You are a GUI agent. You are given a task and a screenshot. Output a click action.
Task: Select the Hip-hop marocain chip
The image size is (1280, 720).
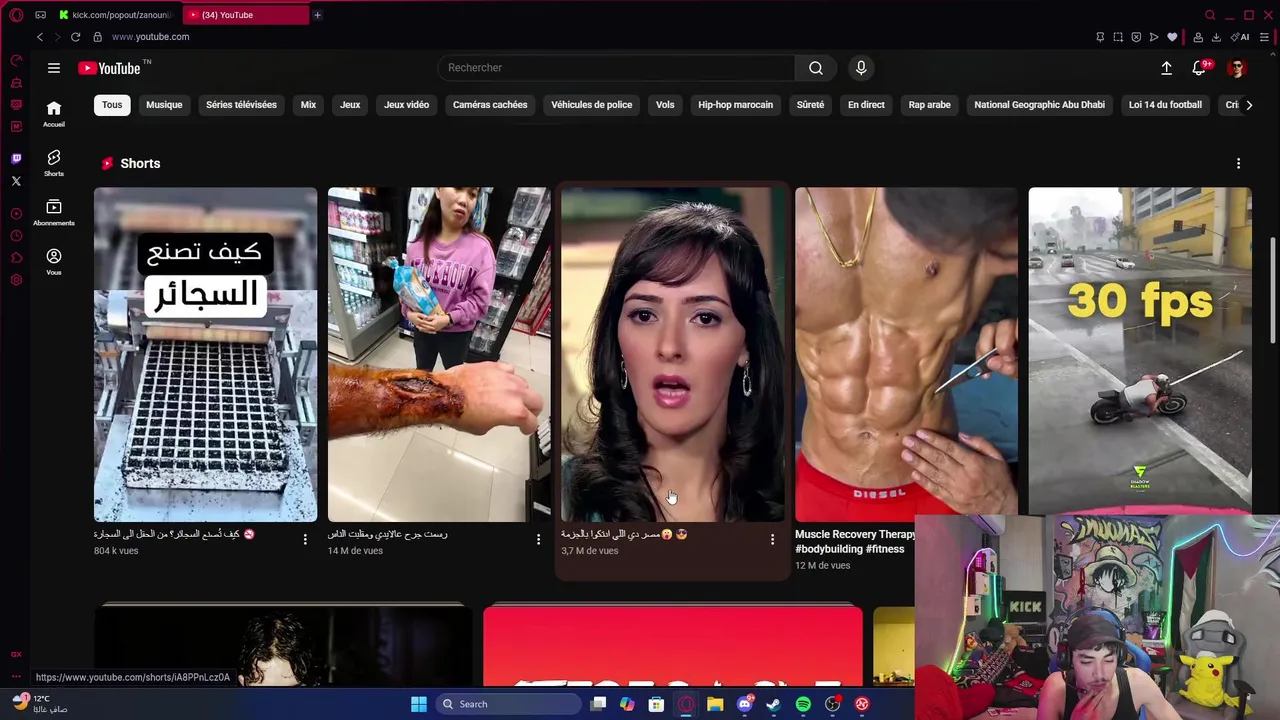click(735, 104)
